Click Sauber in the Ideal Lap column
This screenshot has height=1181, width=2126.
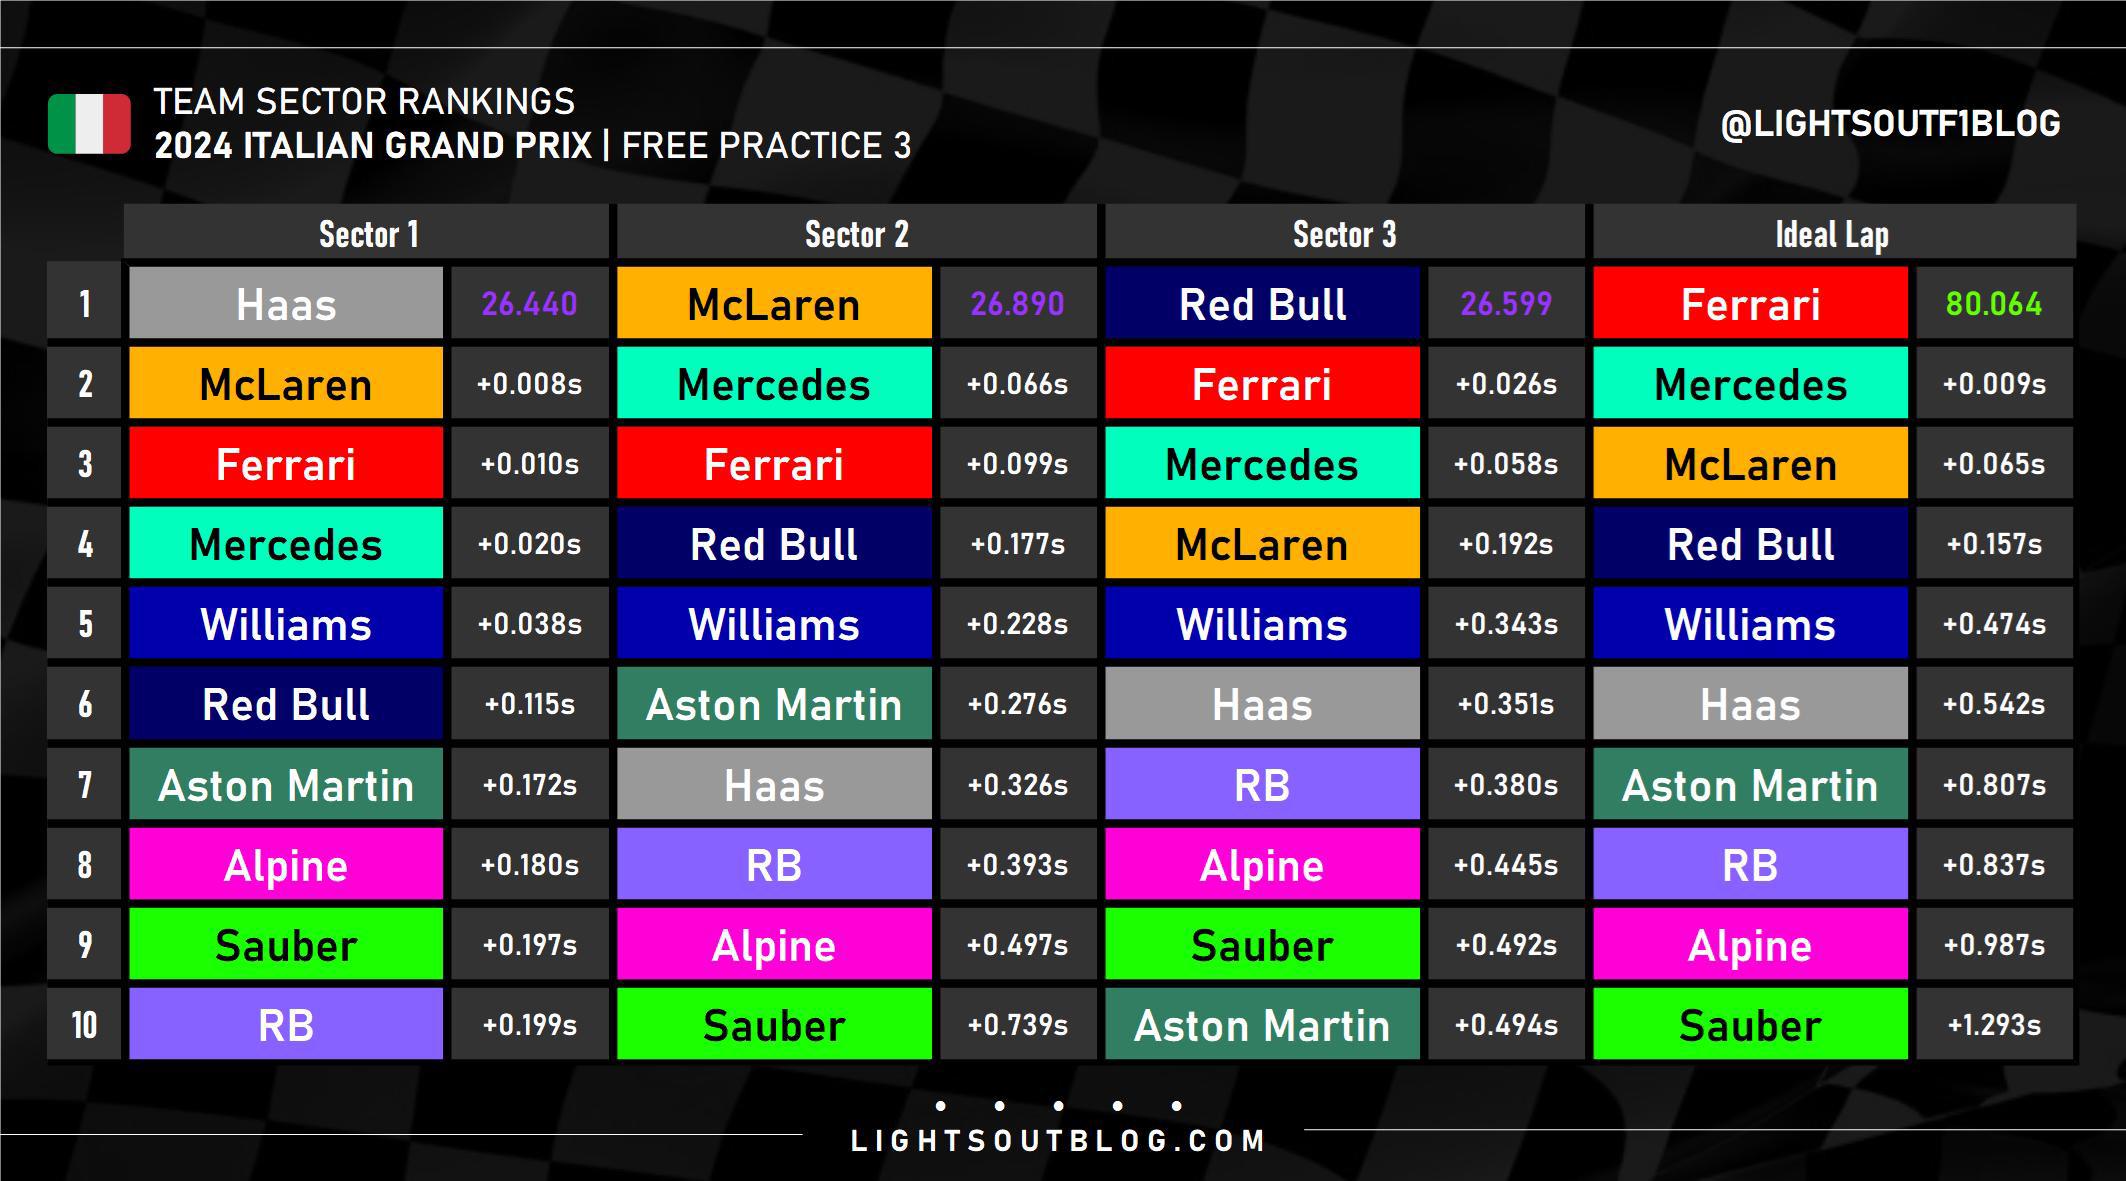(1750, 1024)
